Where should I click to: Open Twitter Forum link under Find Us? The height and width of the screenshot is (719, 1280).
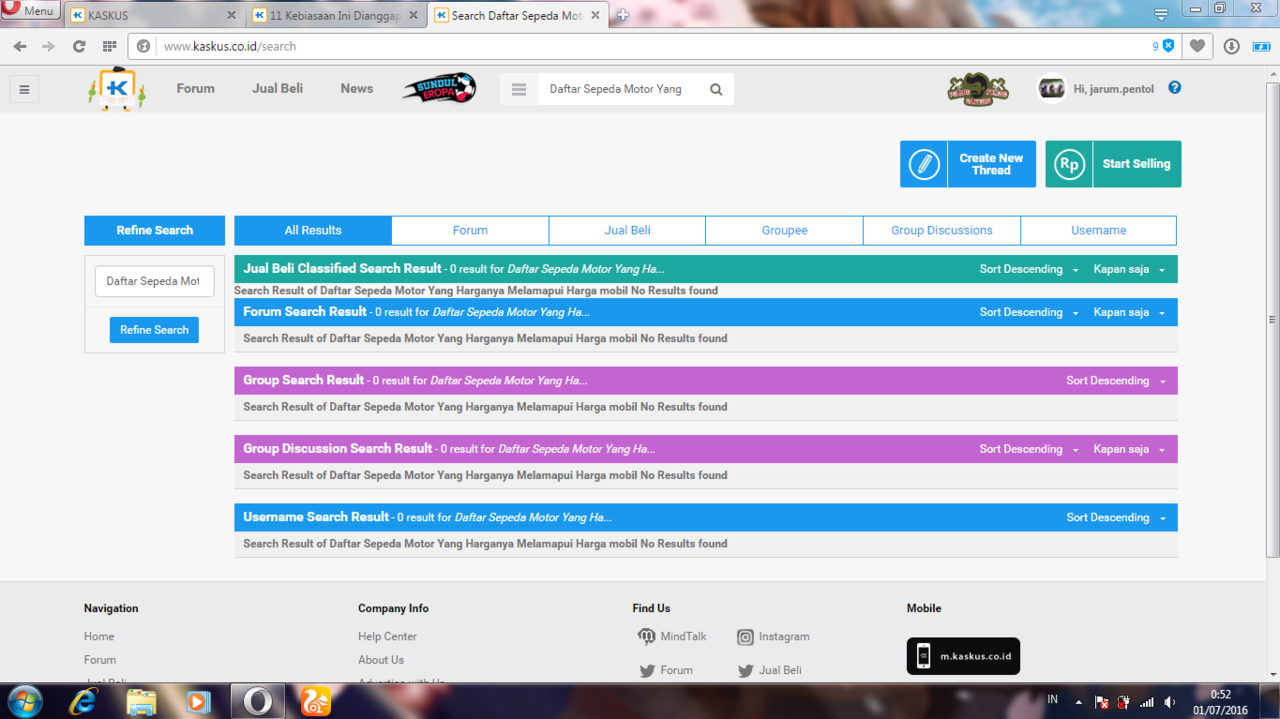(666, 670)
